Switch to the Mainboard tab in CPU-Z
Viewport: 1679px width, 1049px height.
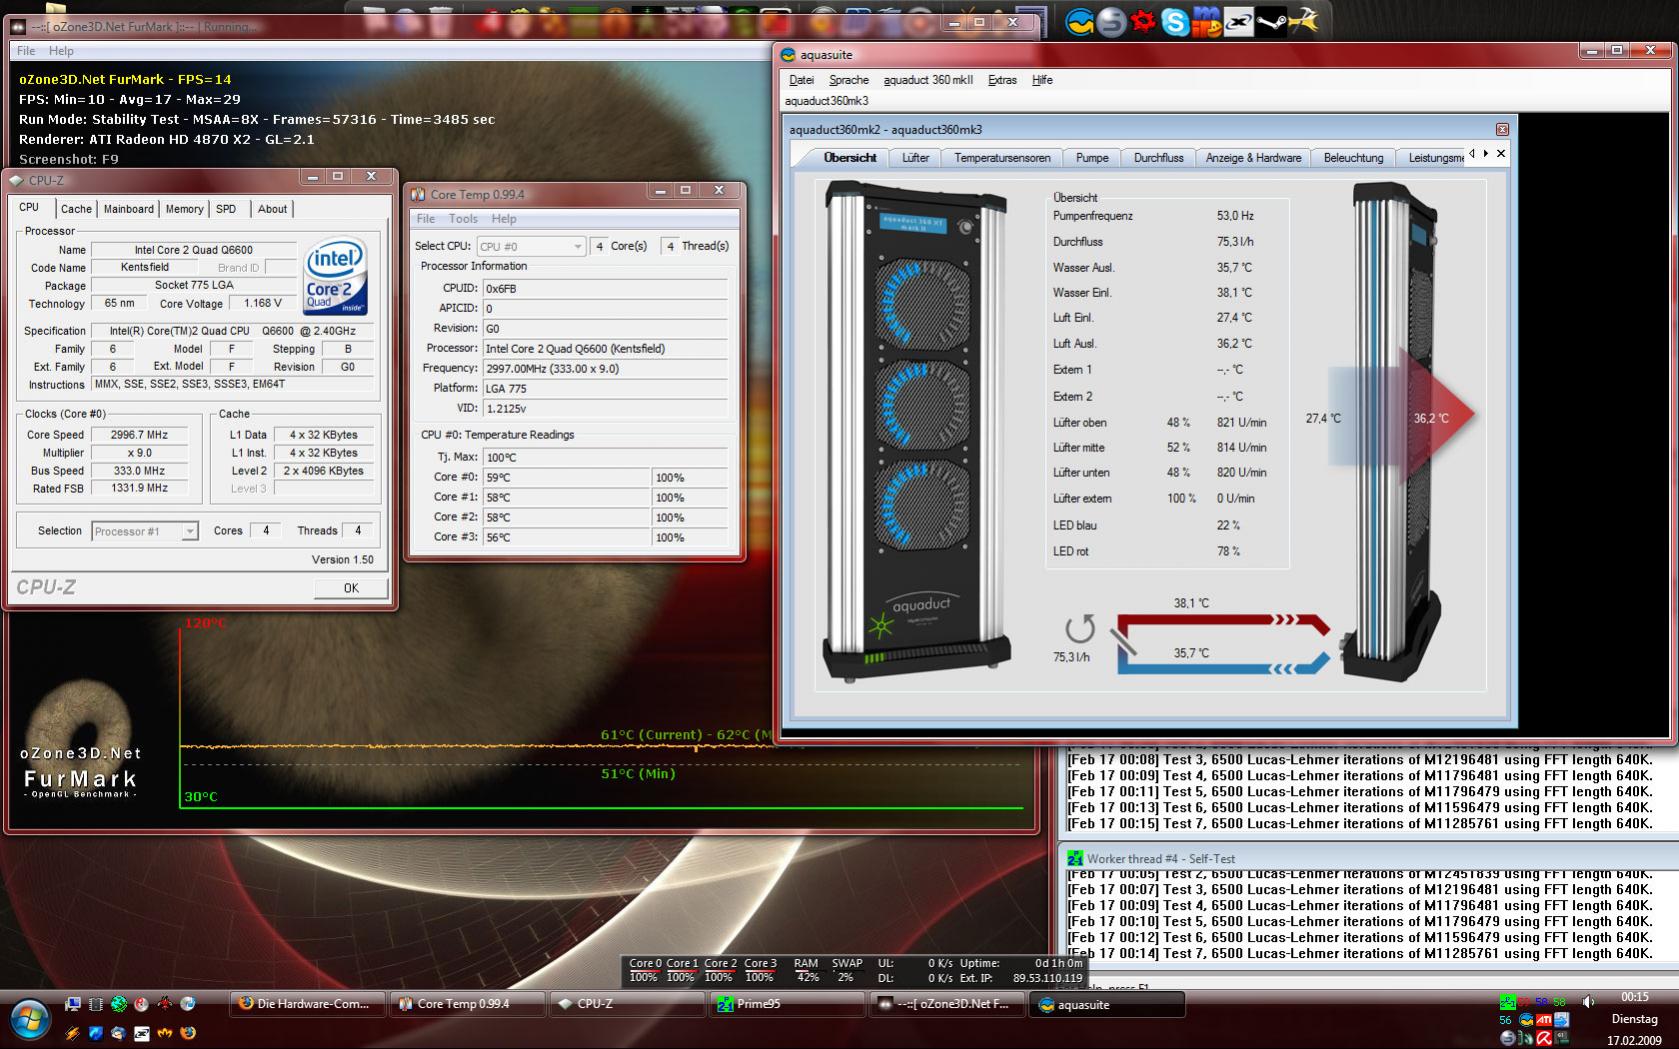(129, 209)
